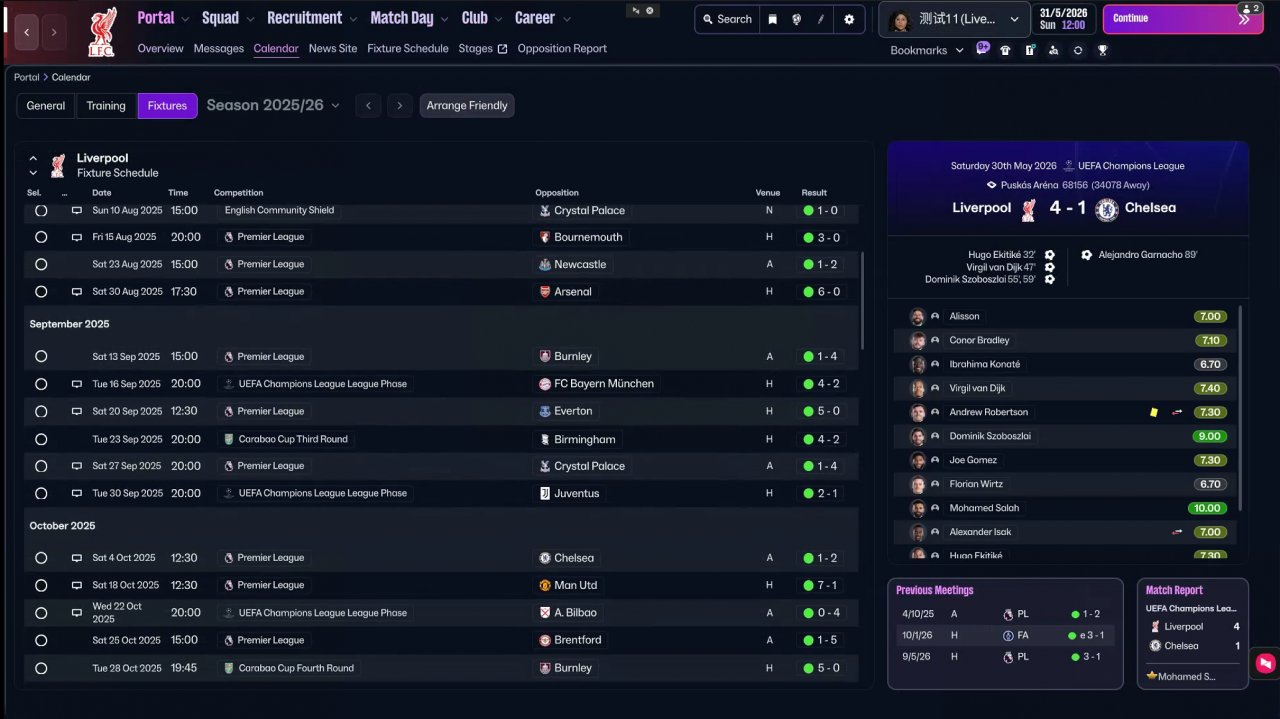Open the Match Day dropdown menu
1280x719 pixels.
[411, 18]
